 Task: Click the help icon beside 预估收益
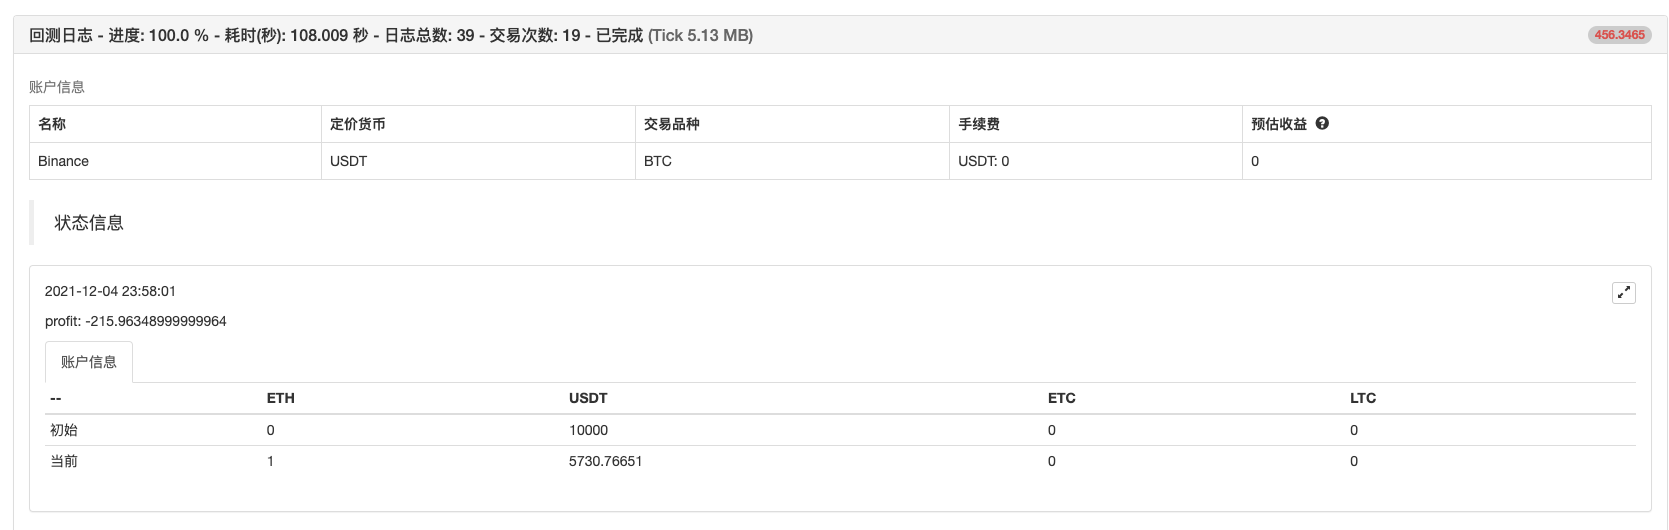1322,124
